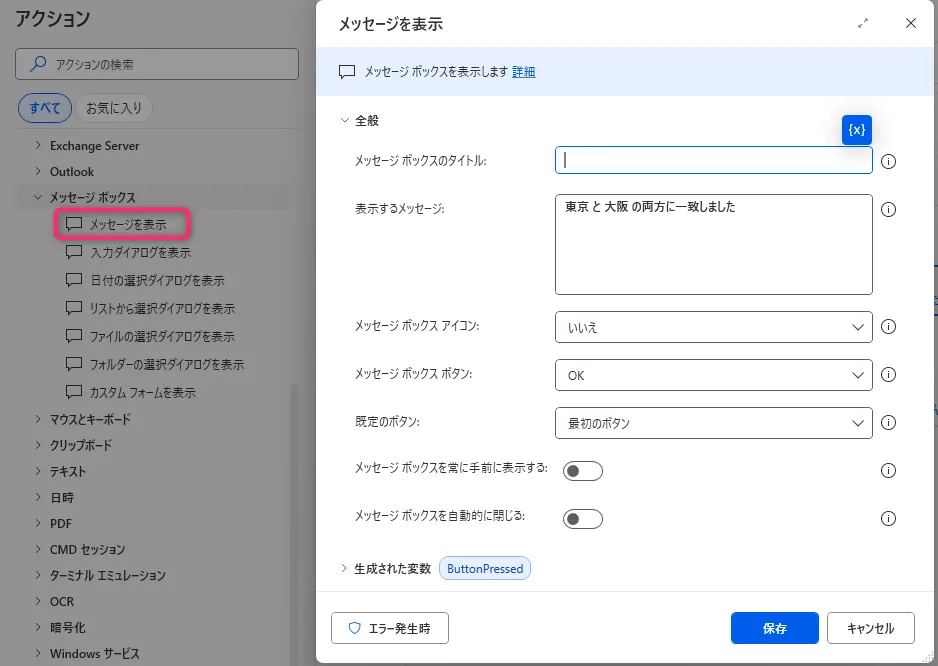Toggle メッセージ ボックスを常に手前に表示する switch
The image size is (938, 666).
[583, 471]
